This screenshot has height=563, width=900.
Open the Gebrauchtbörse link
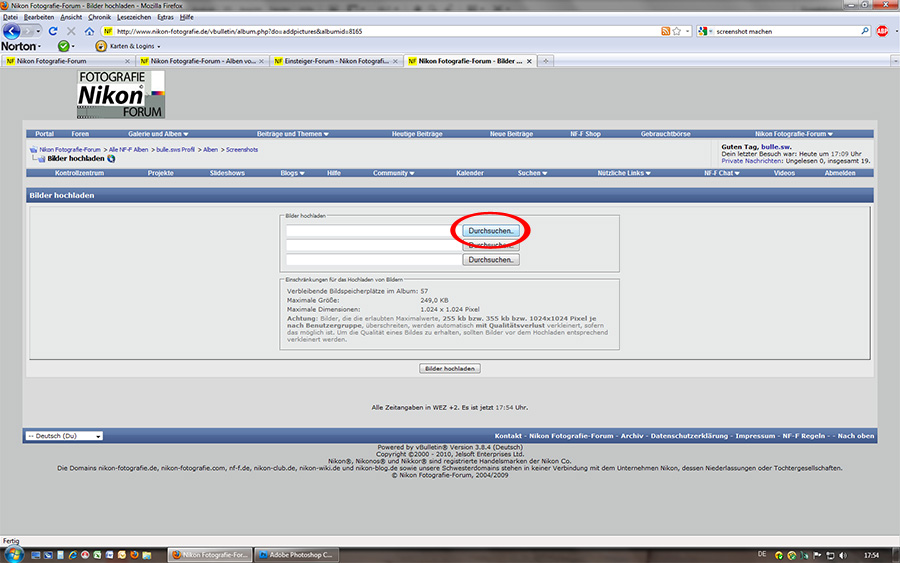(665, 134)
